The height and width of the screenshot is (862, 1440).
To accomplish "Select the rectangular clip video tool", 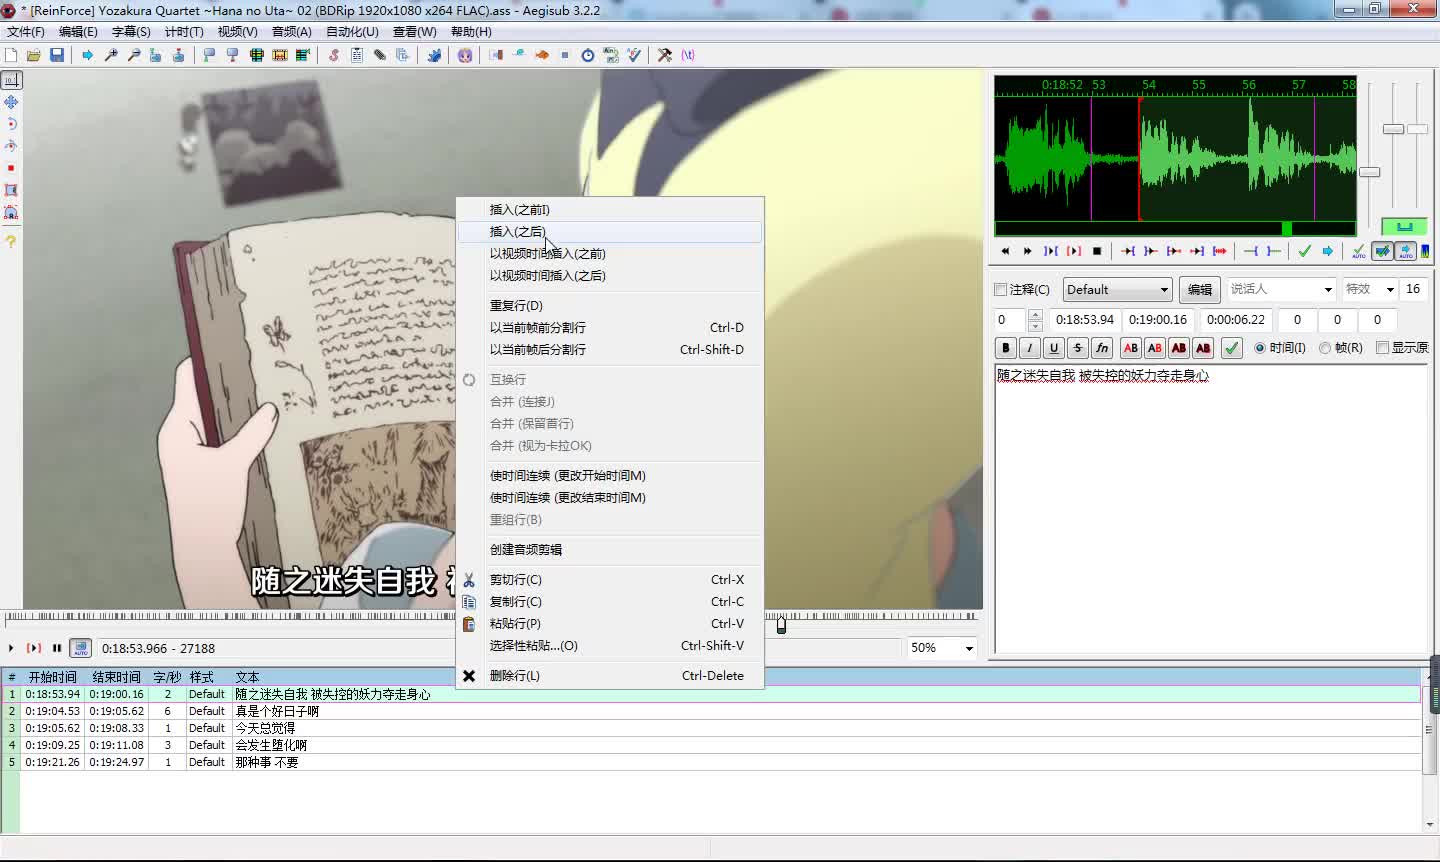I will click(11, 190).
